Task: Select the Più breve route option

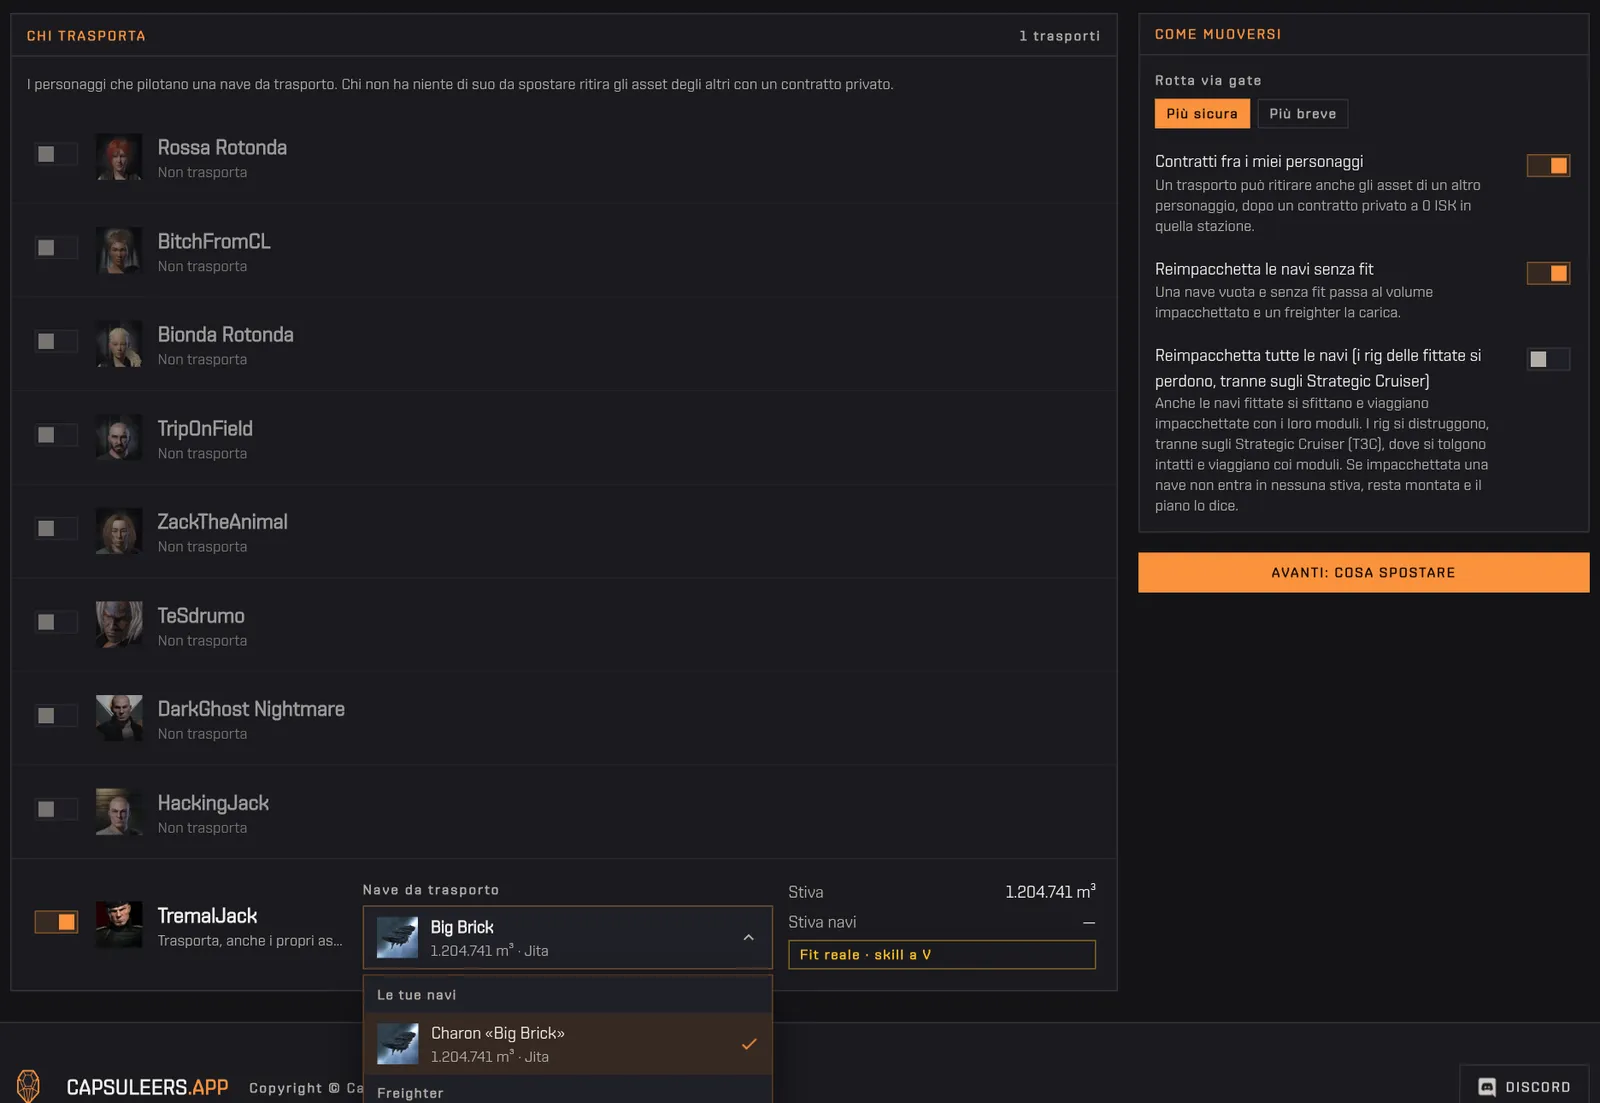Action: 1303,114
